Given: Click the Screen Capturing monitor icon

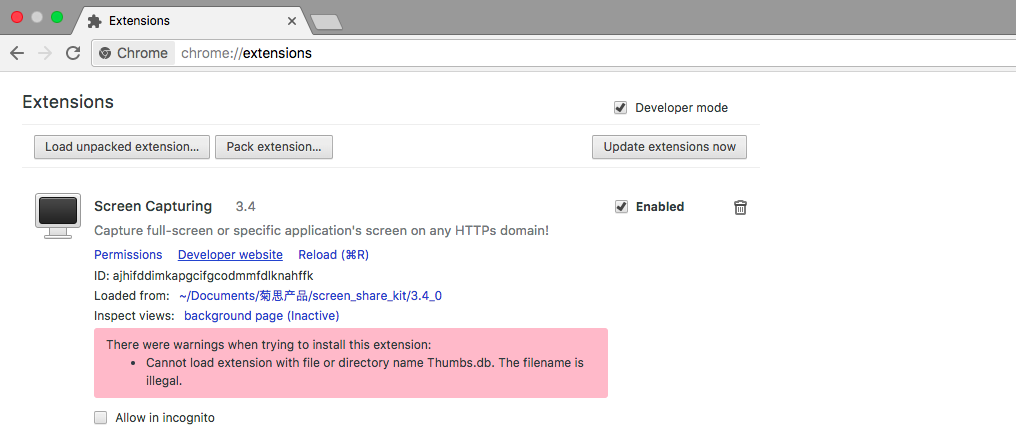Looking at the screenshot, I should point(58,215).
